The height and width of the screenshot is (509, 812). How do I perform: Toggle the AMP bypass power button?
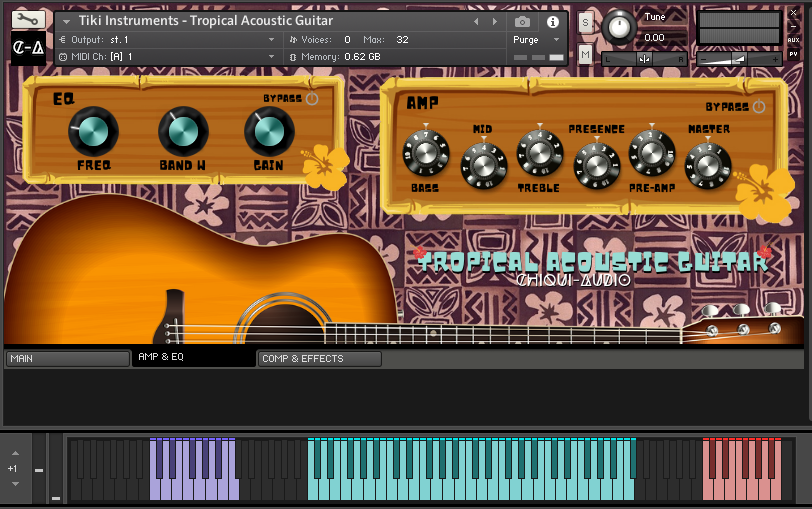pyautogui.click(x=758, y=107)
